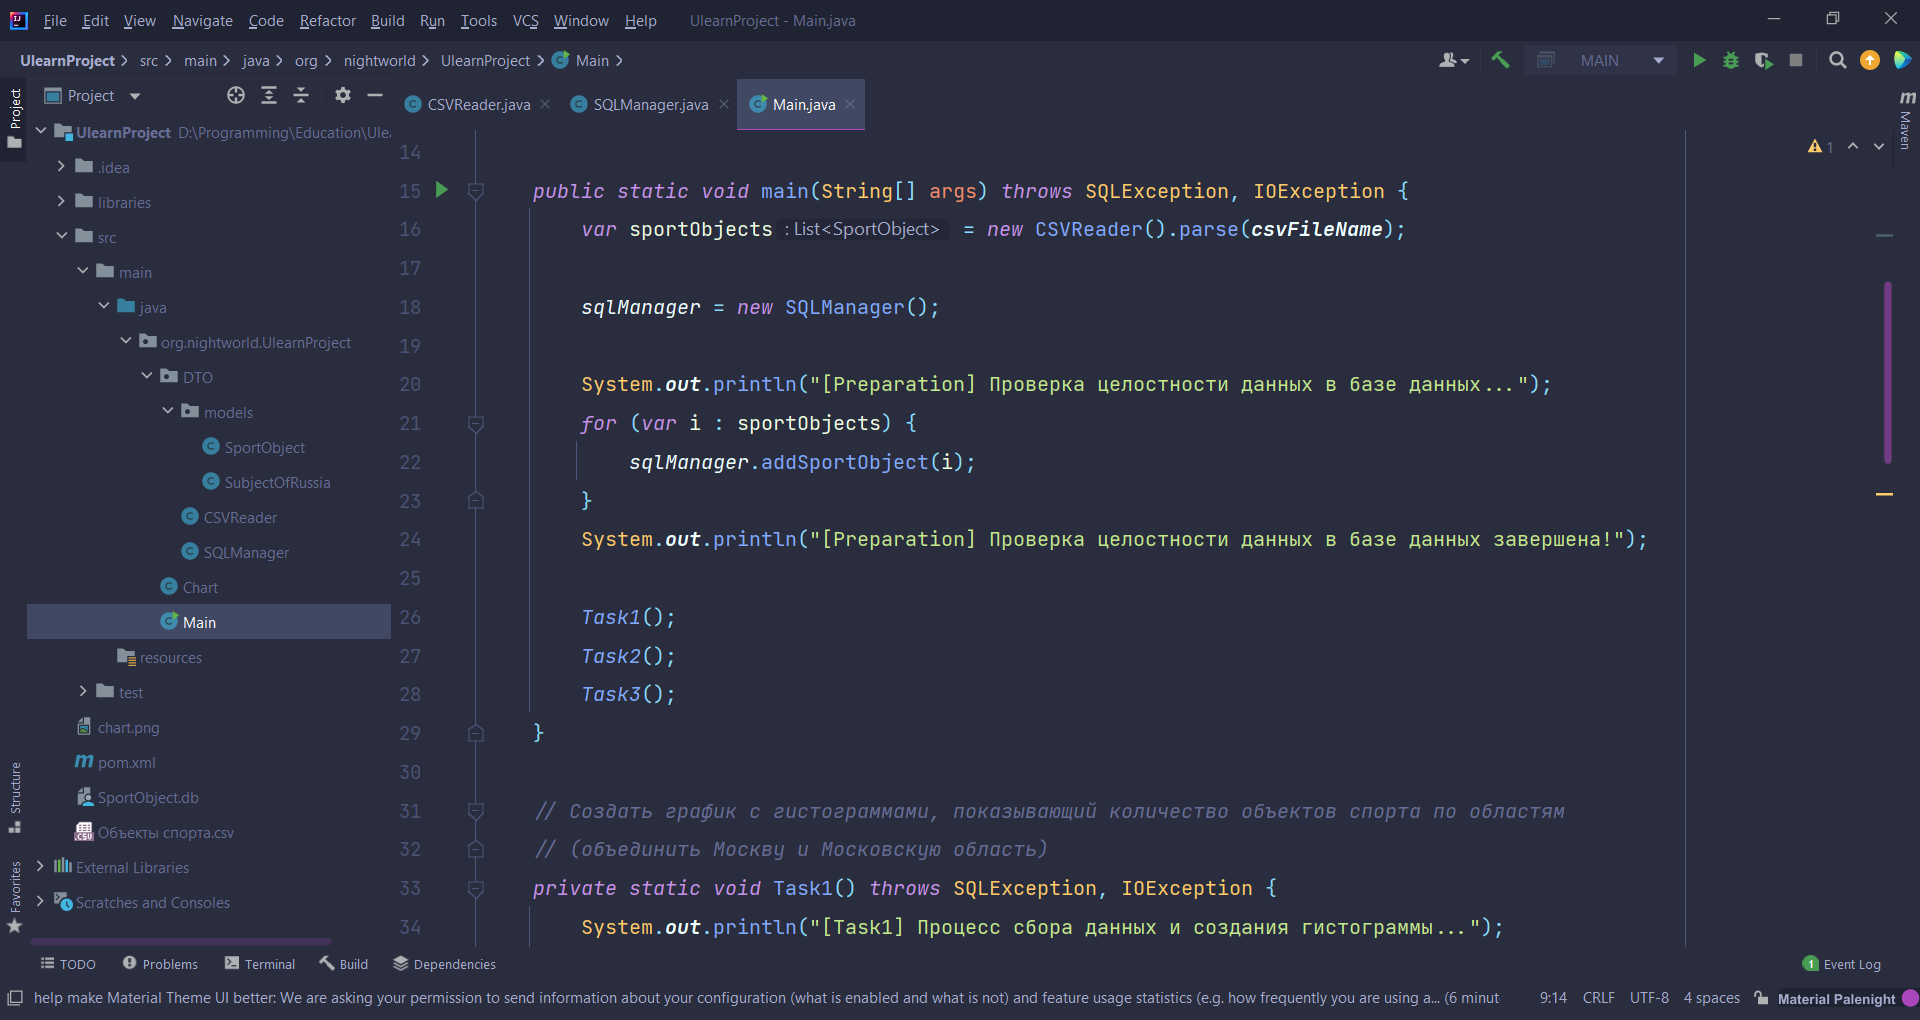
Task: Expand the Scratches and Consoles node
Action: pos(40,902)
